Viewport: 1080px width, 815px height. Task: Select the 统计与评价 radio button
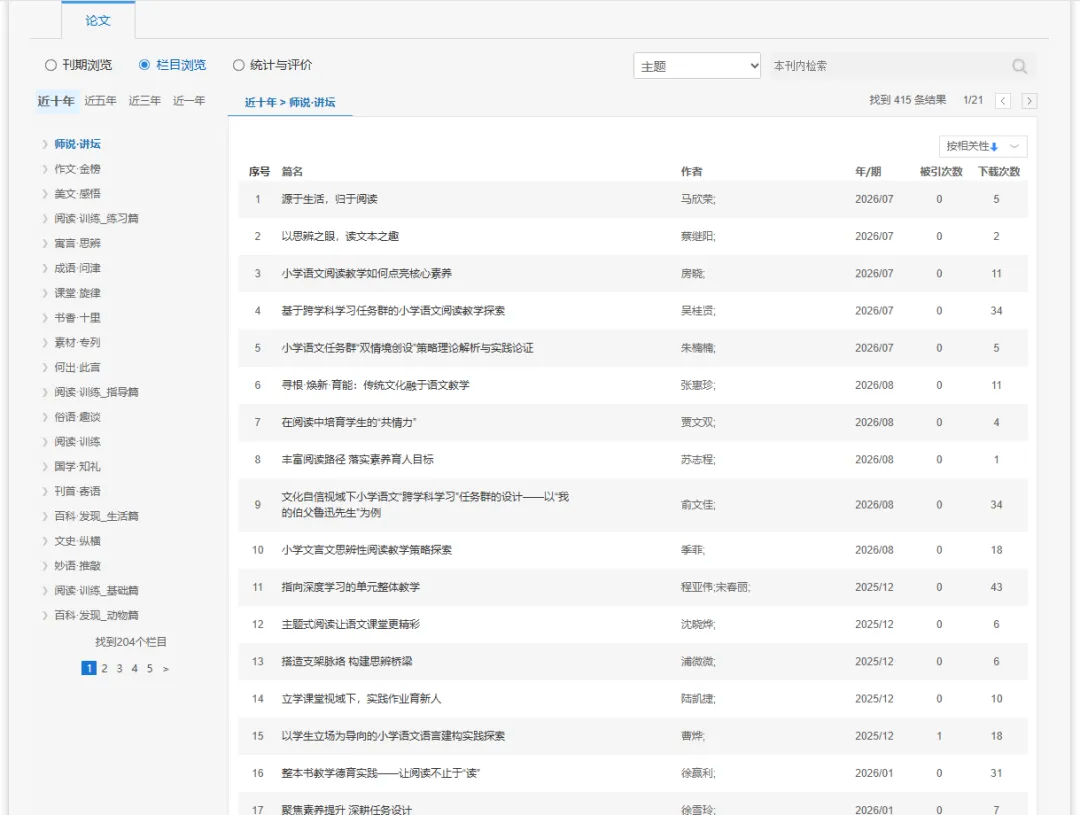[238, 65]
